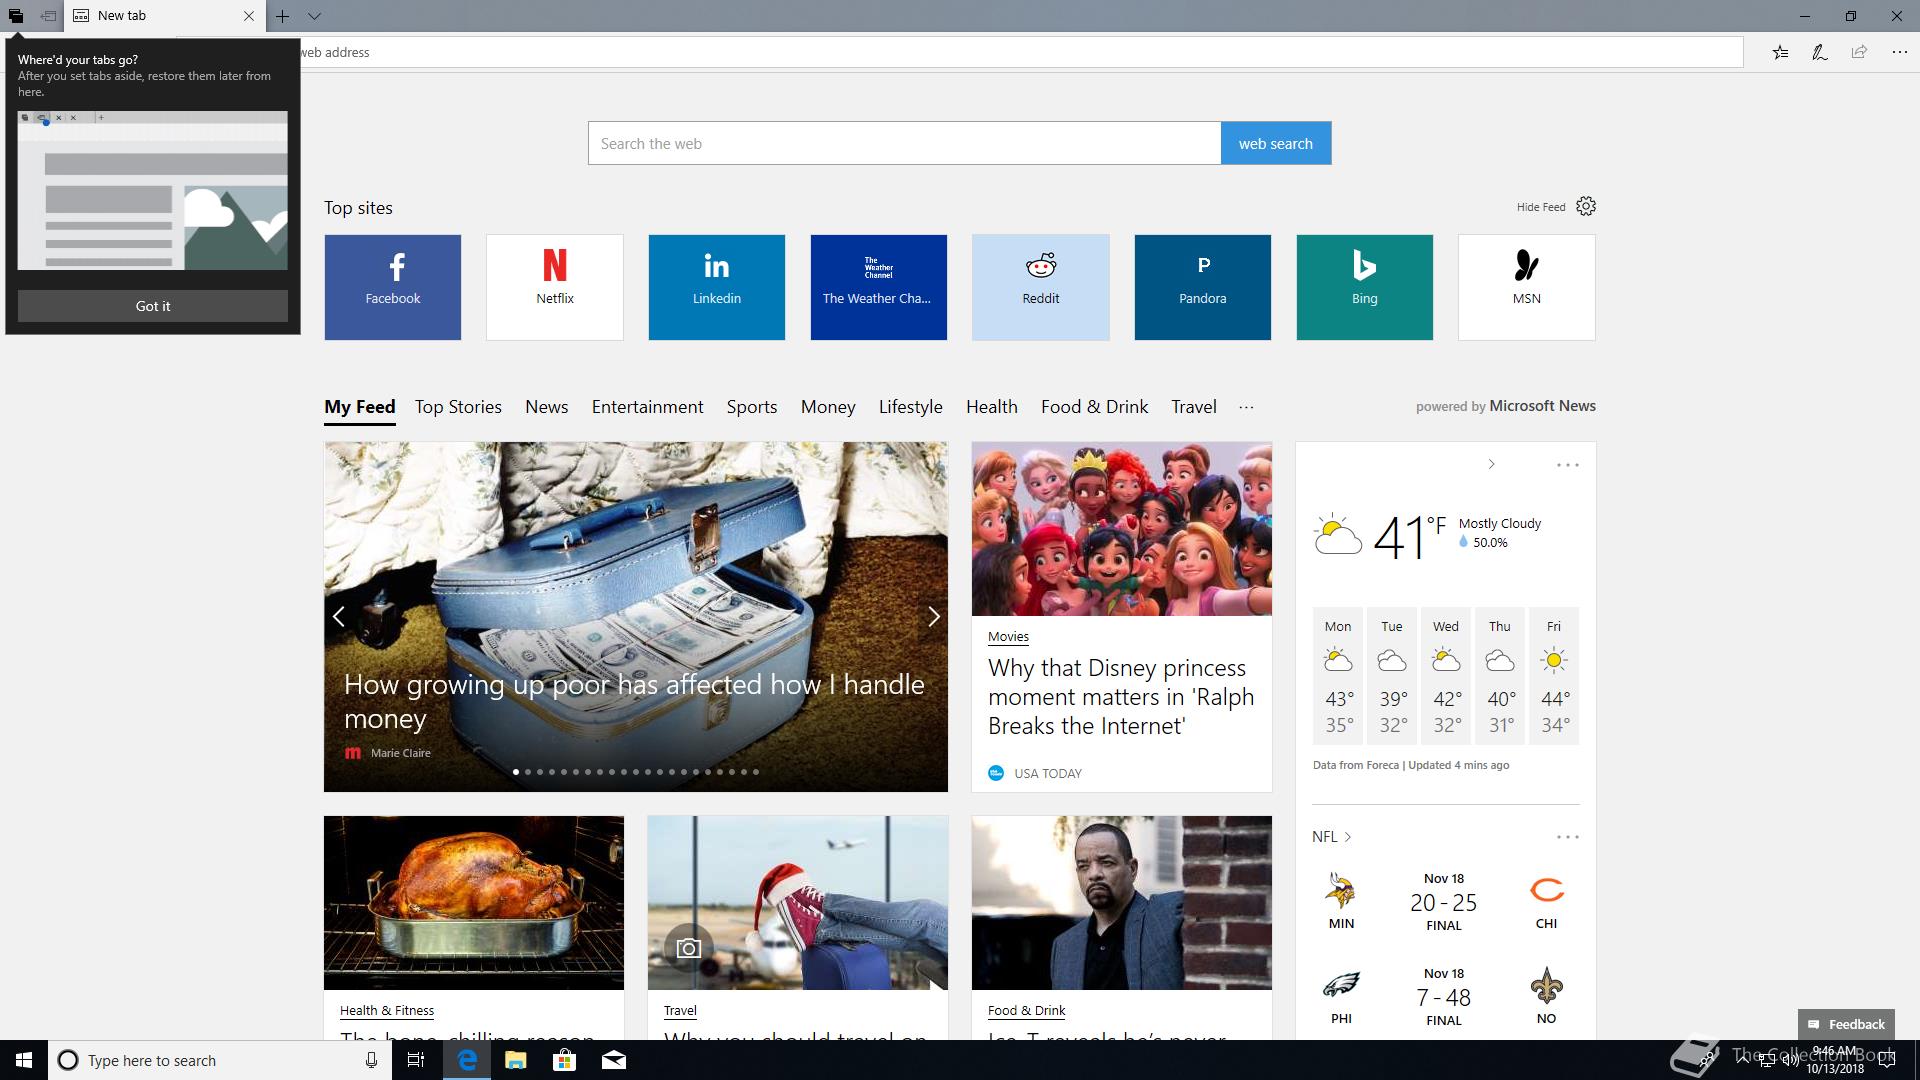The image size is (1920, 1080).
Task: Open the Linkedin top site tile
Action: (717, 287)
